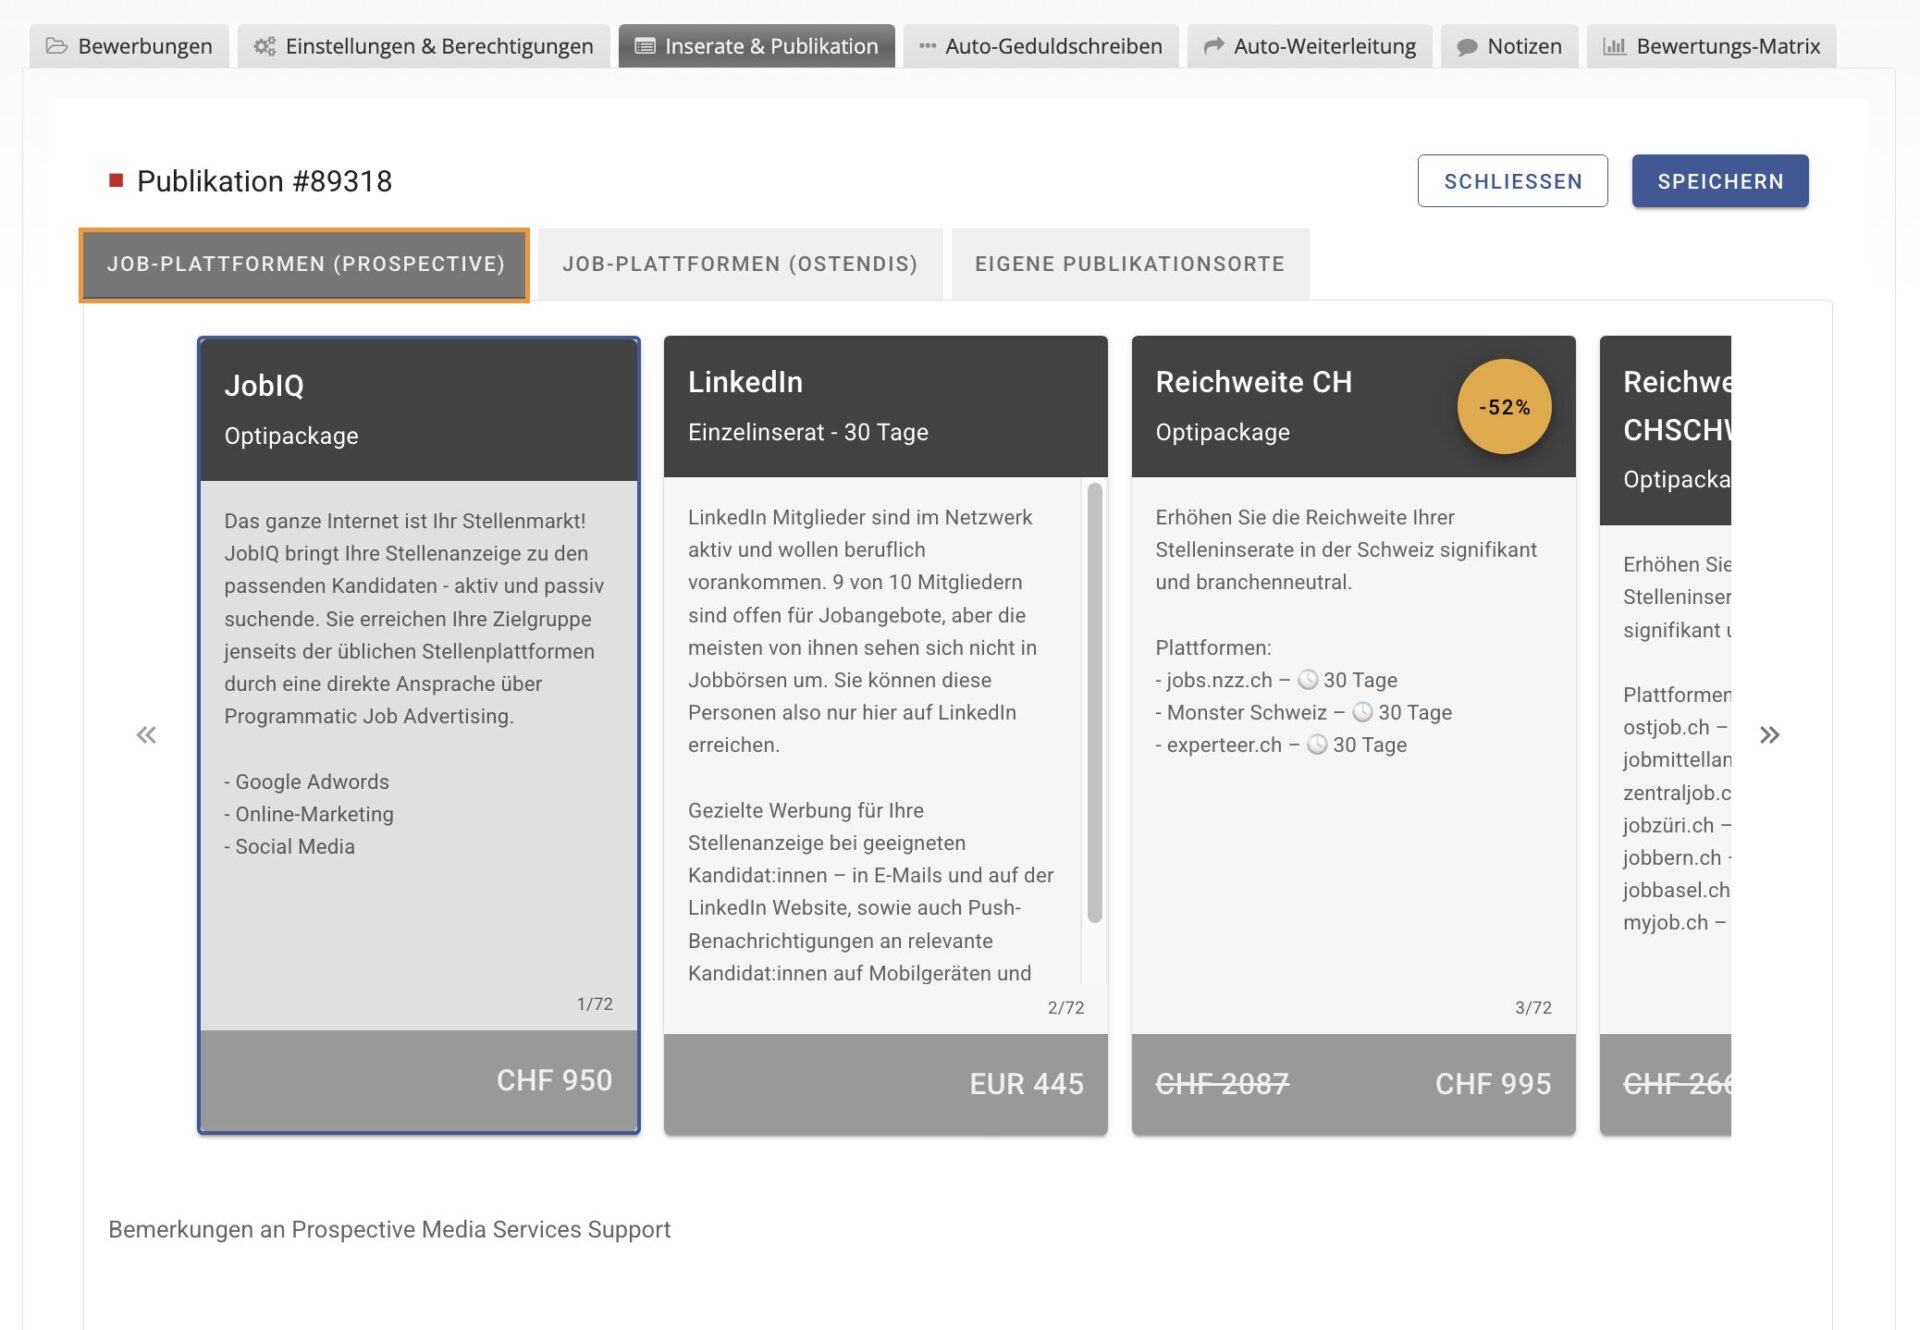Go to previous packages with left chevrons

(146, 735)
